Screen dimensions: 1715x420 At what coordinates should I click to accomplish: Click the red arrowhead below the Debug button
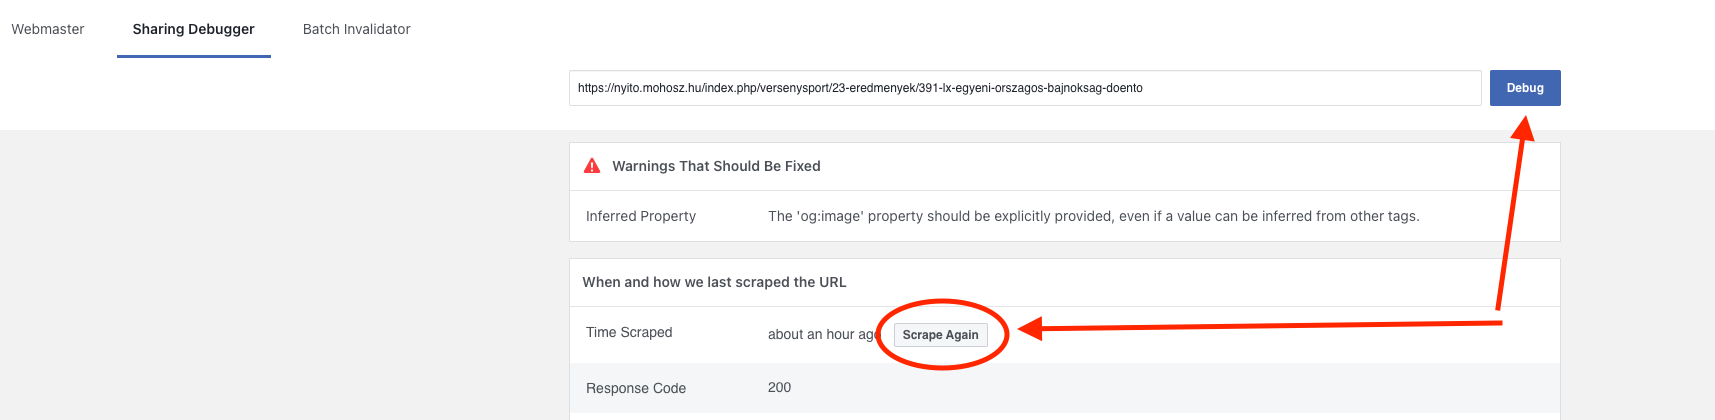1523,129
